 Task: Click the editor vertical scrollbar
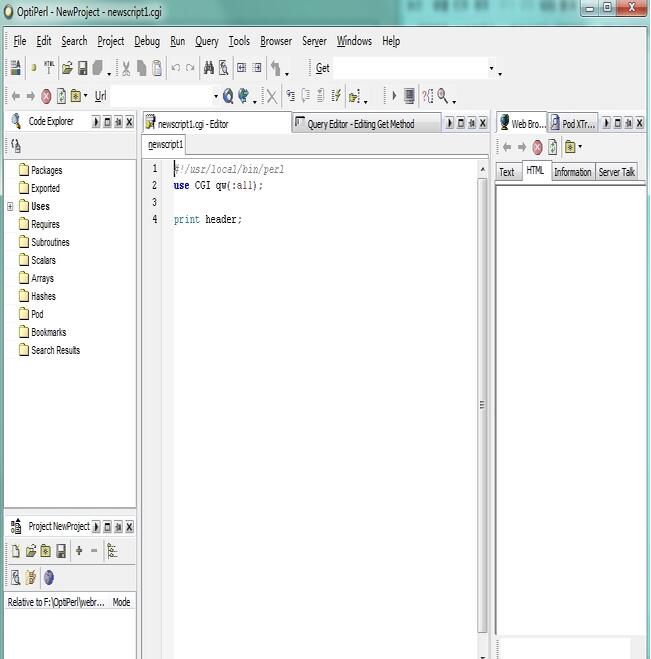(x=482, y=405)
